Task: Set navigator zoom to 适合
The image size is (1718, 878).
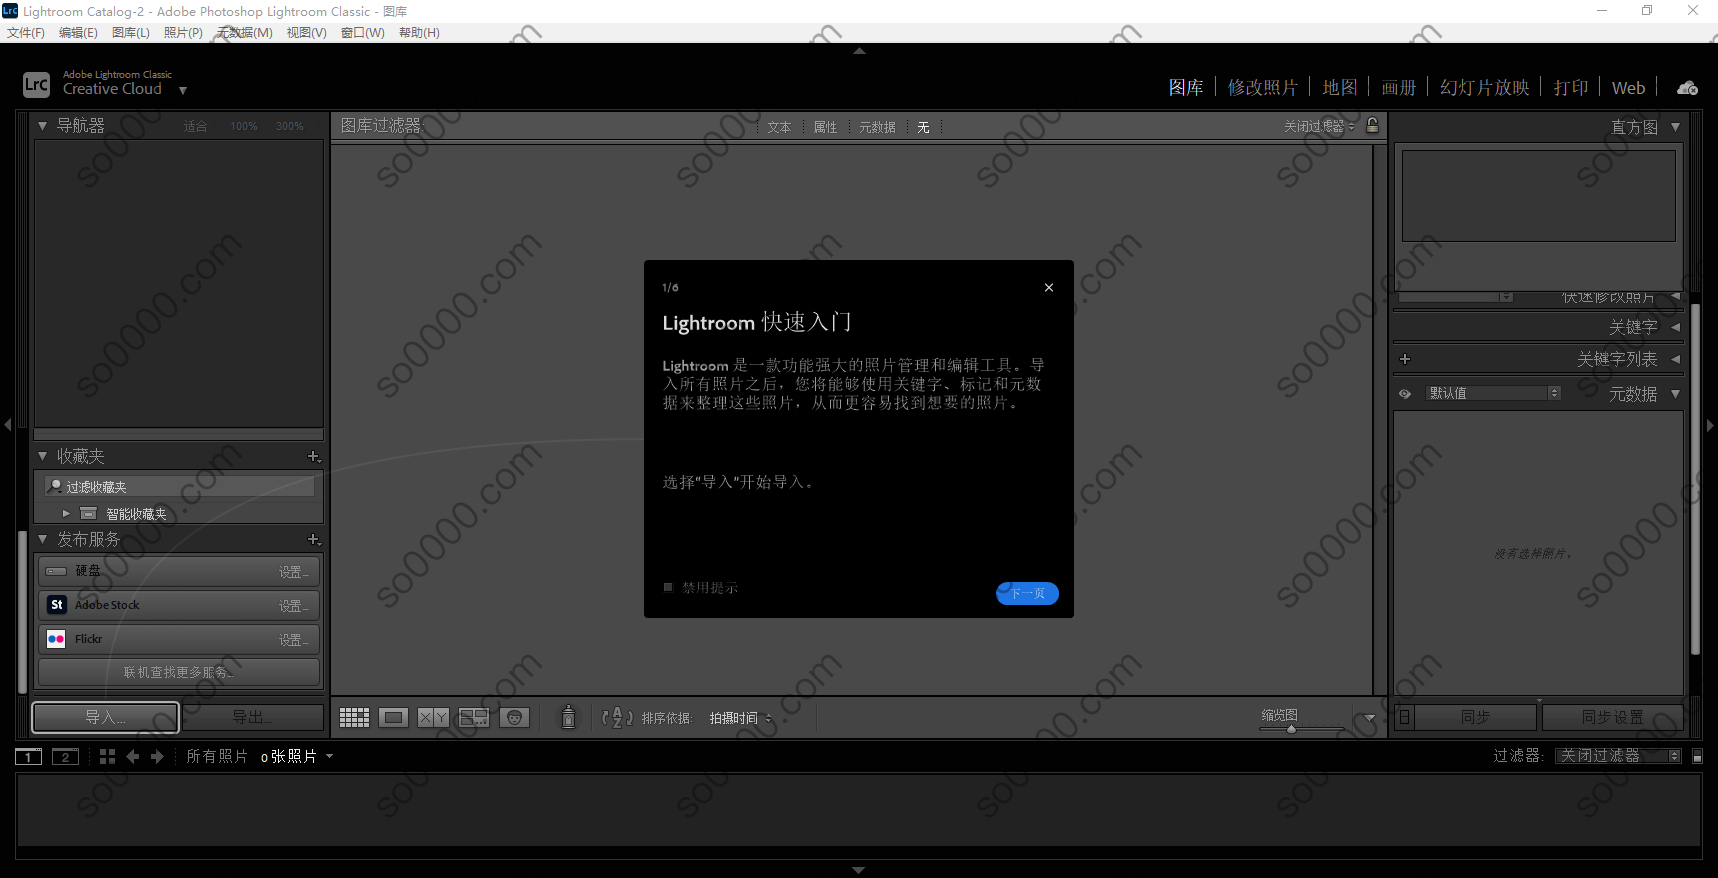Action: (x=195, y=127)
